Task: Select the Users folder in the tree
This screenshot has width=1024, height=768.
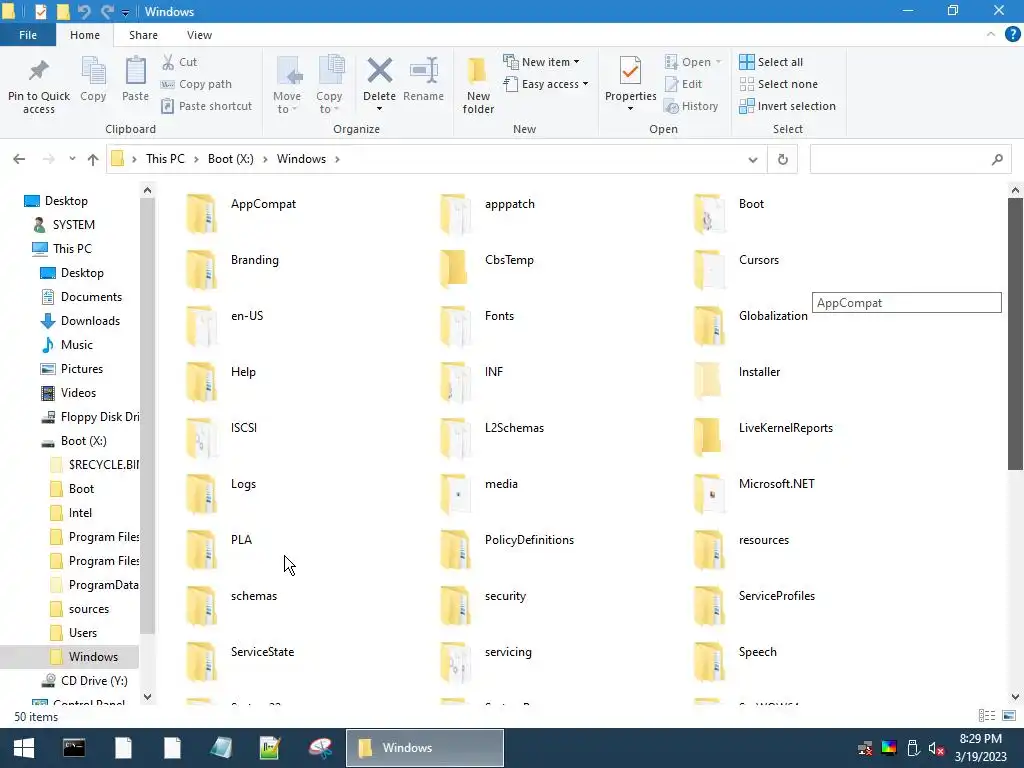Action: (82, 633)
